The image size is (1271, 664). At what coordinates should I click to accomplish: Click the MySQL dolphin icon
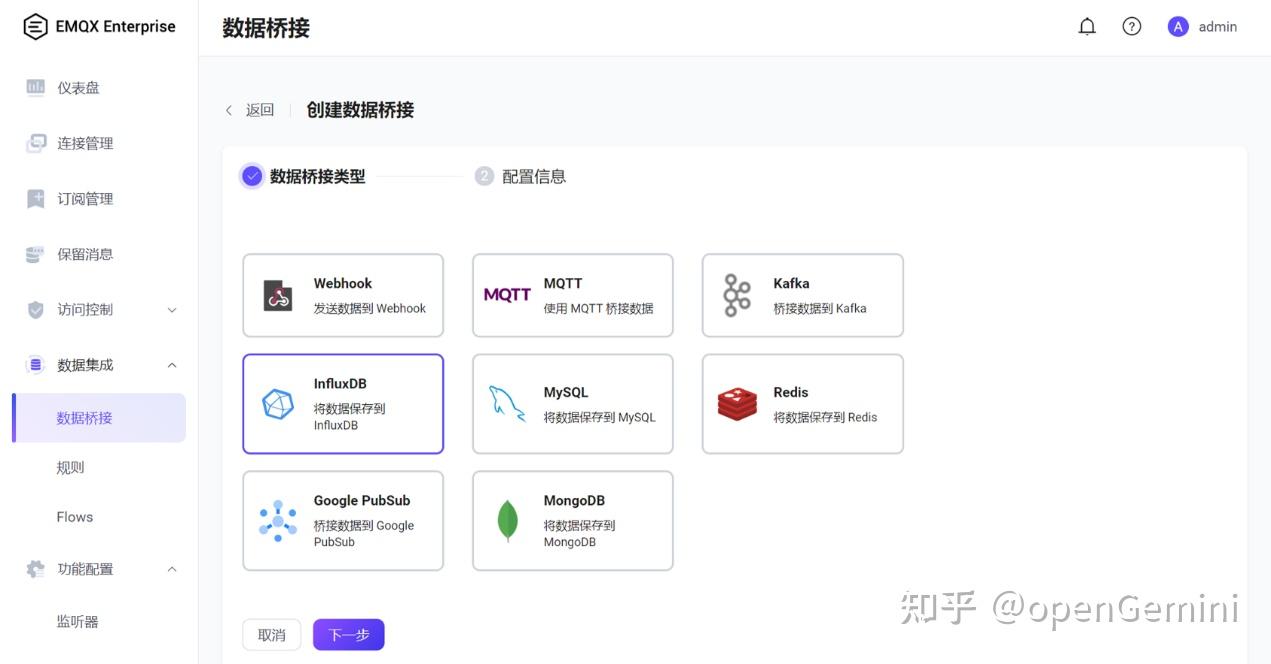point(507,404)
